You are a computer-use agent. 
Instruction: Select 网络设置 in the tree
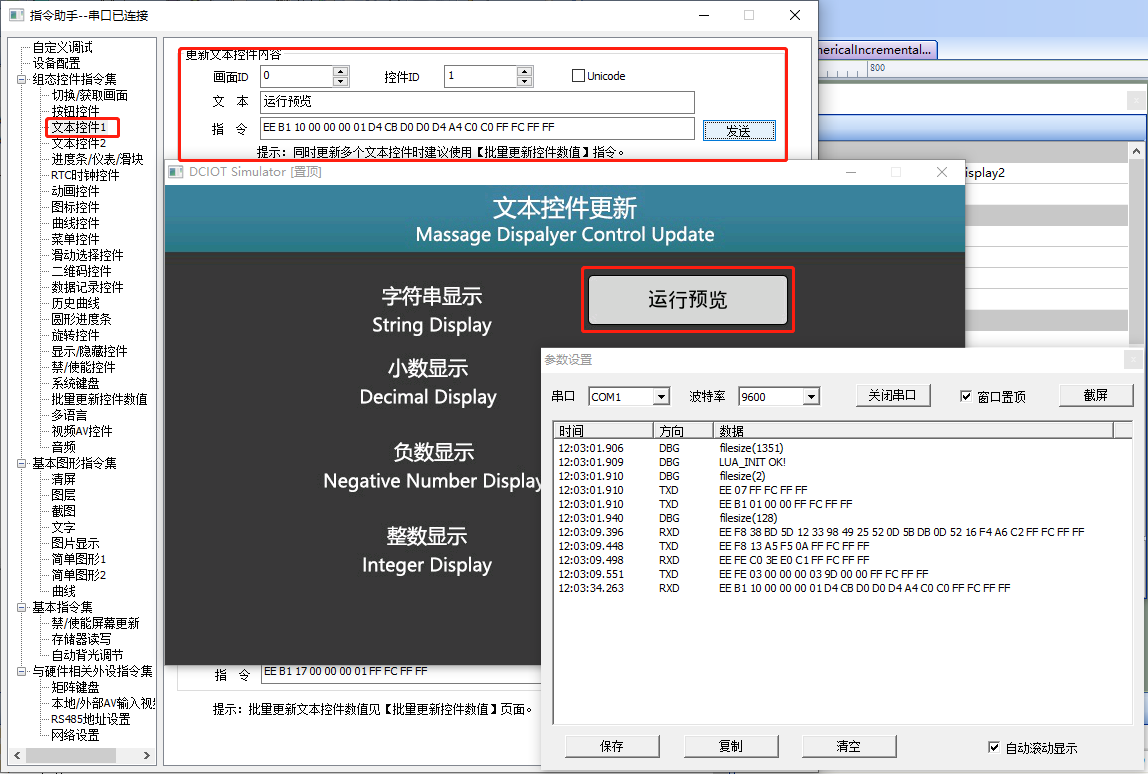point(75,735)
